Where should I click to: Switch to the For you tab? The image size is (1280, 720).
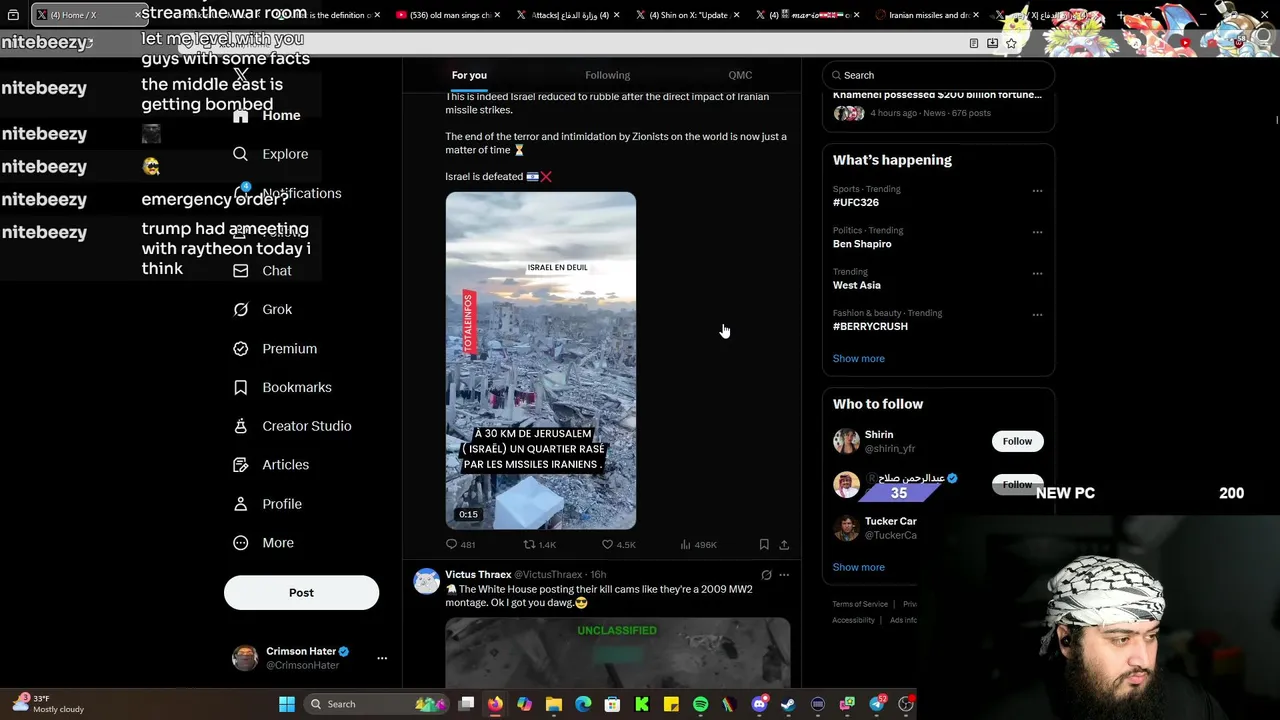[x=469, y=75]
